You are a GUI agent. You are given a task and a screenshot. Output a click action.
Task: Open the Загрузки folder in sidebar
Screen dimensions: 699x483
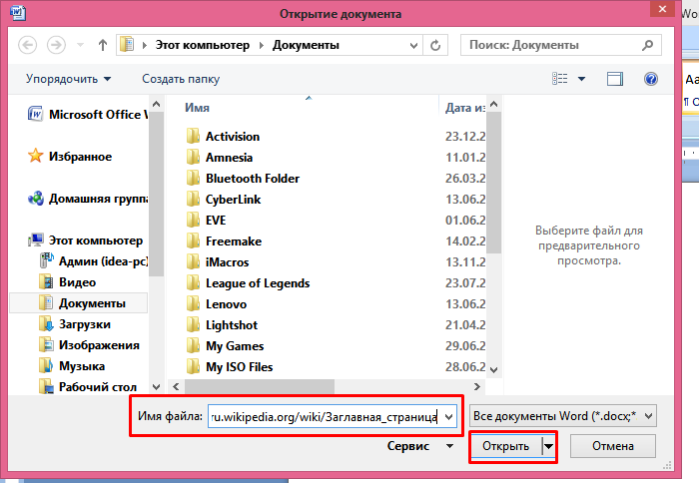75,324
